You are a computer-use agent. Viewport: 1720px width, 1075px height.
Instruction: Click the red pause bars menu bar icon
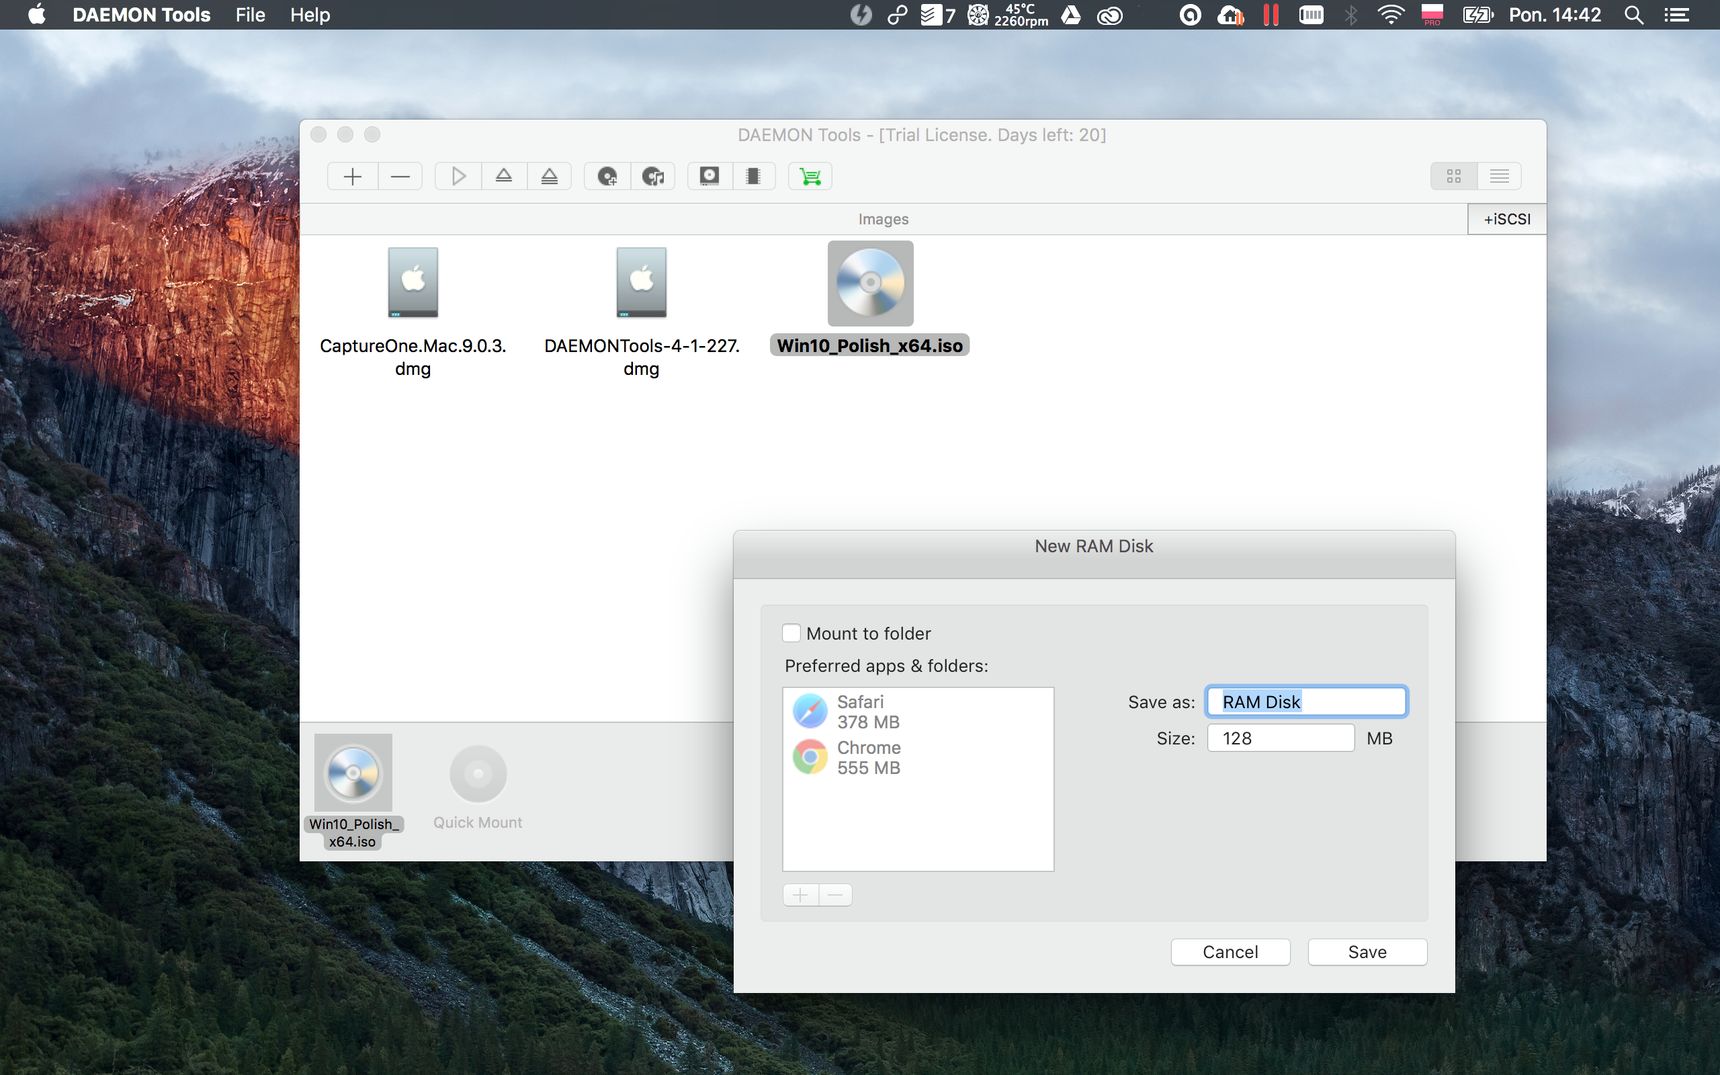click(1271, 15)
